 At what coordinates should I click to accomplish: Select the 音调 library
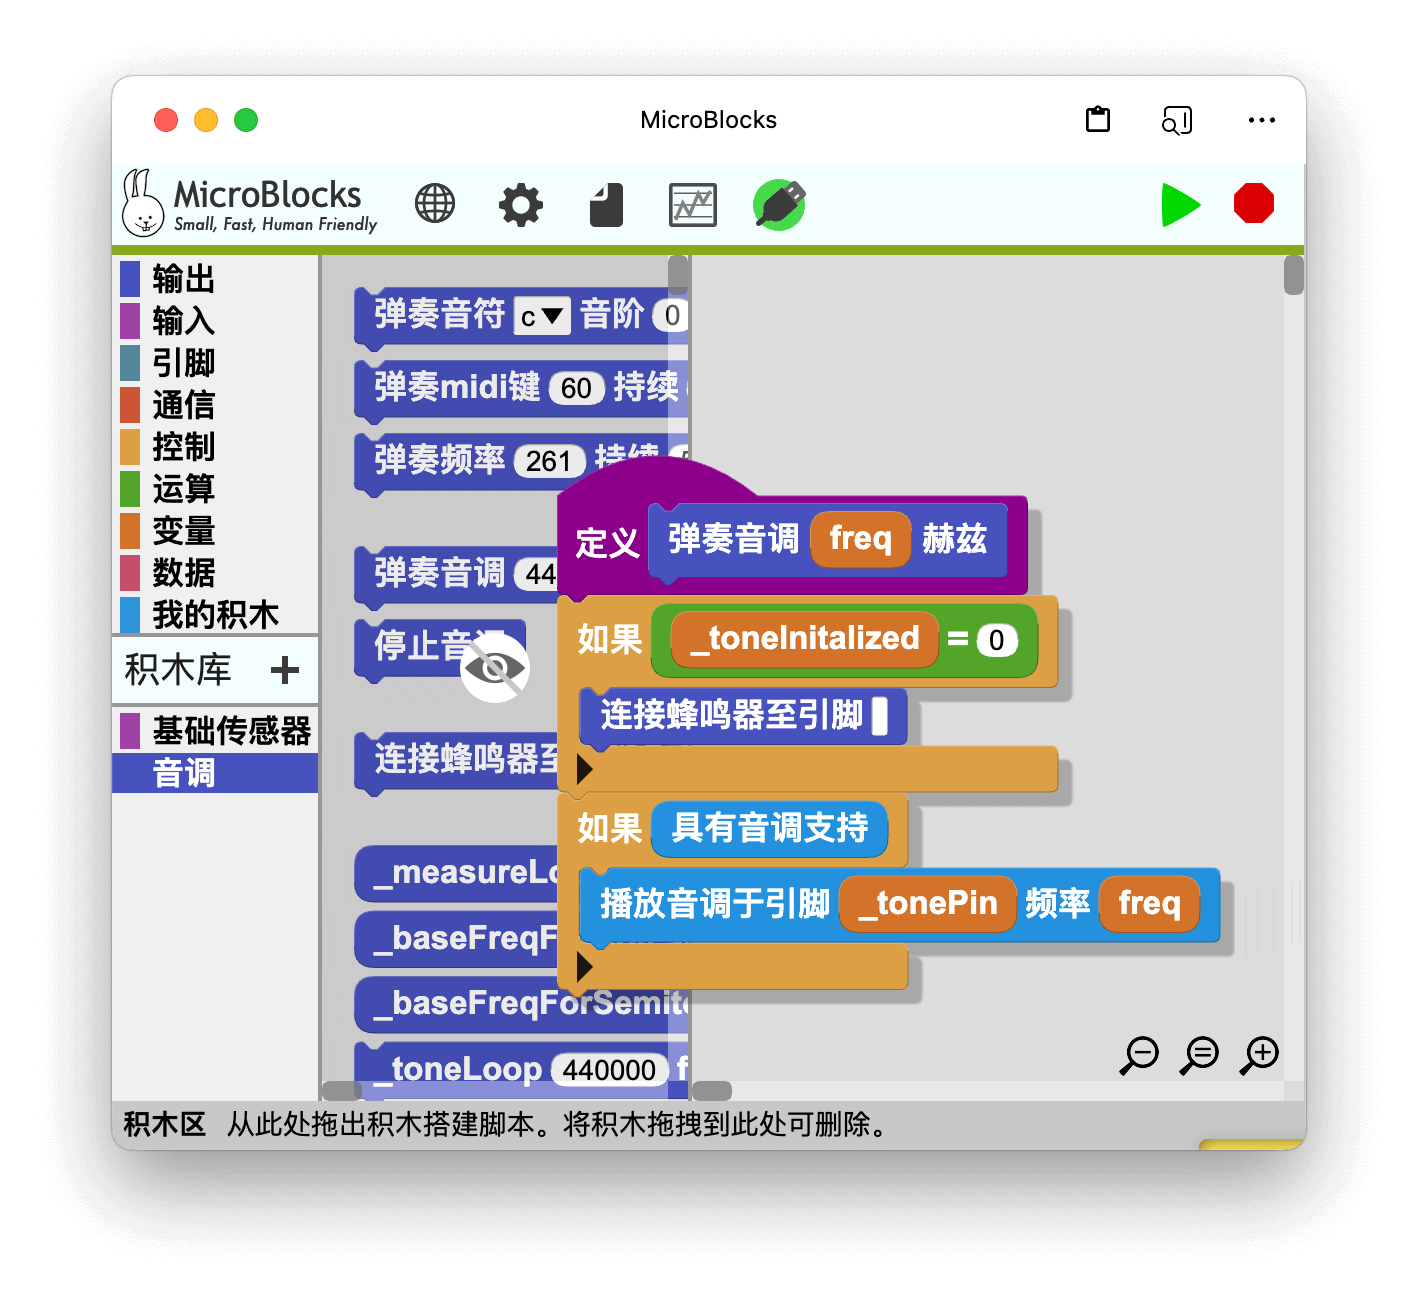(215, 773)
